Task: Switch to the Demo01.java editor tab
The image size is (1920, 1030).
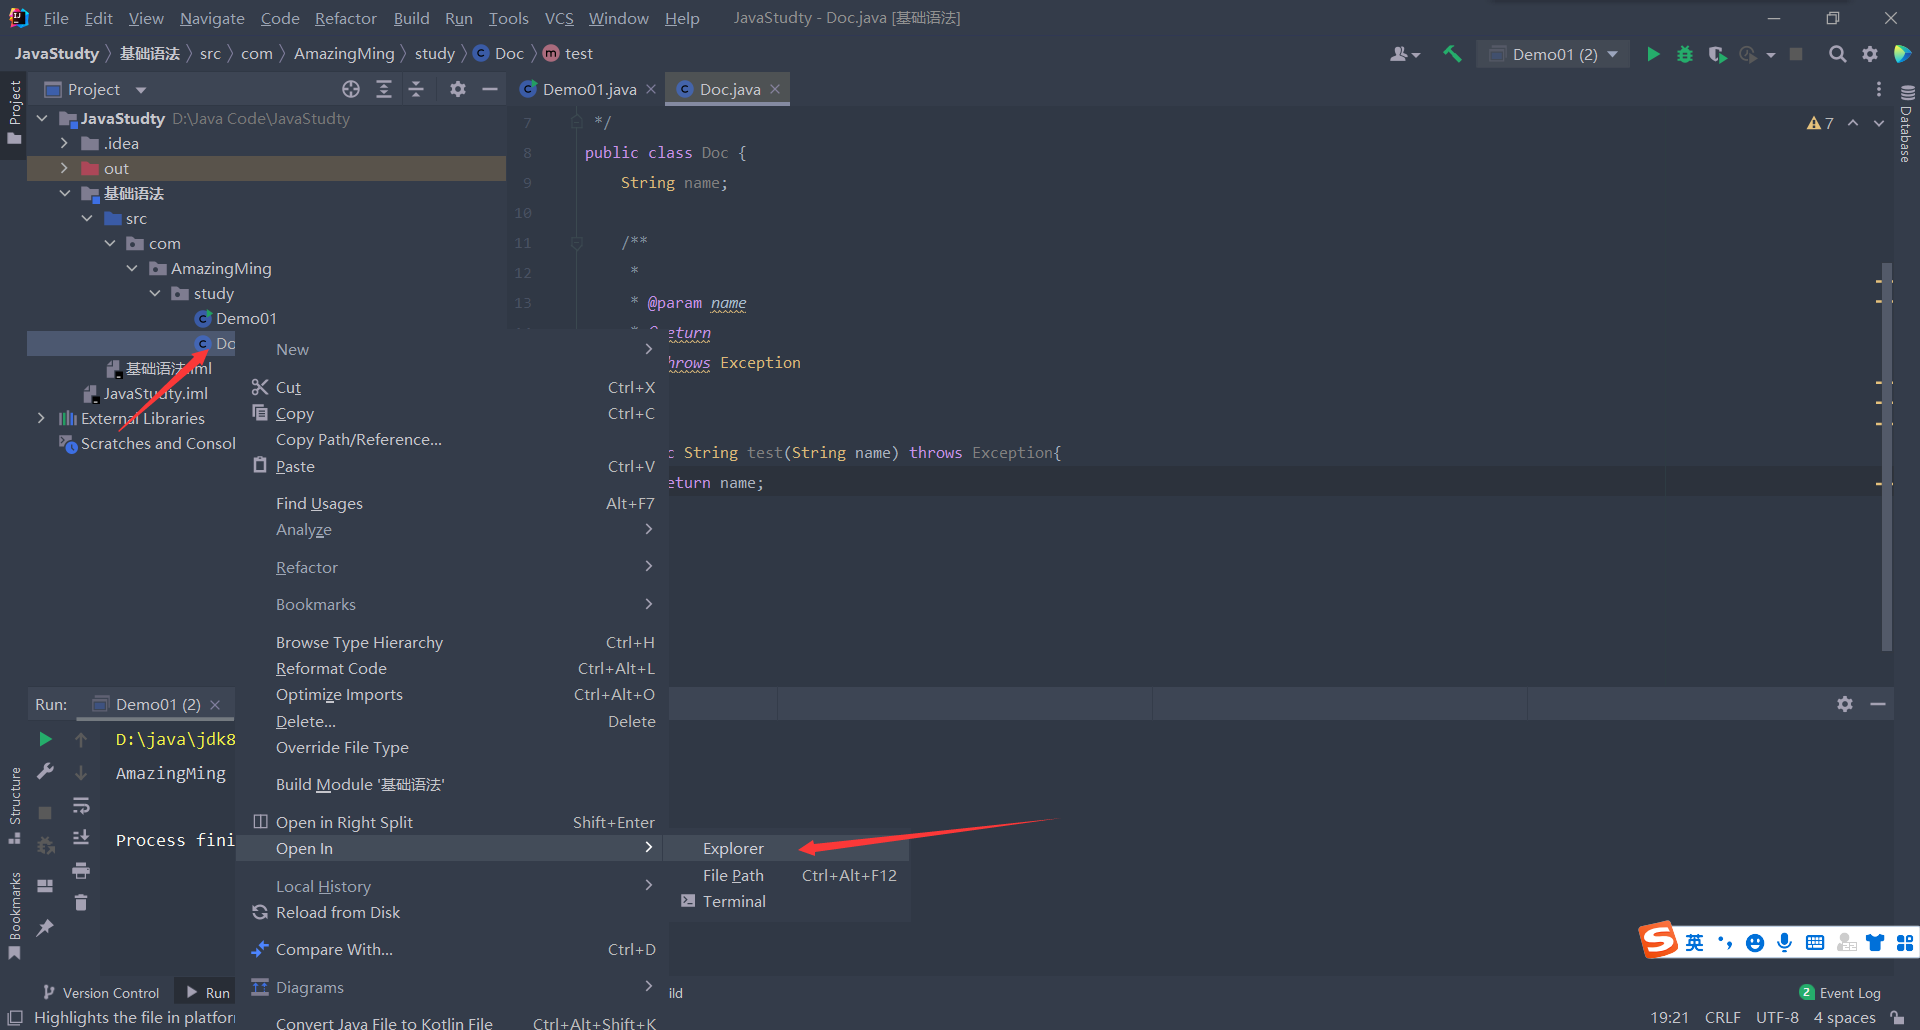Action: (x=589, y=89)
